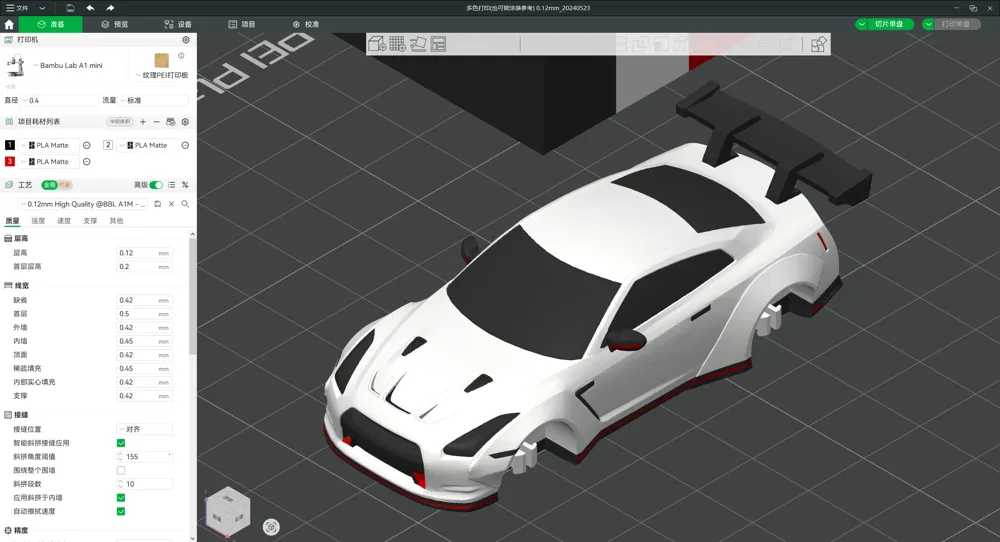
Task: Uncheck the 自动擦拭速度 checkbox
Action: click(121, 511)
